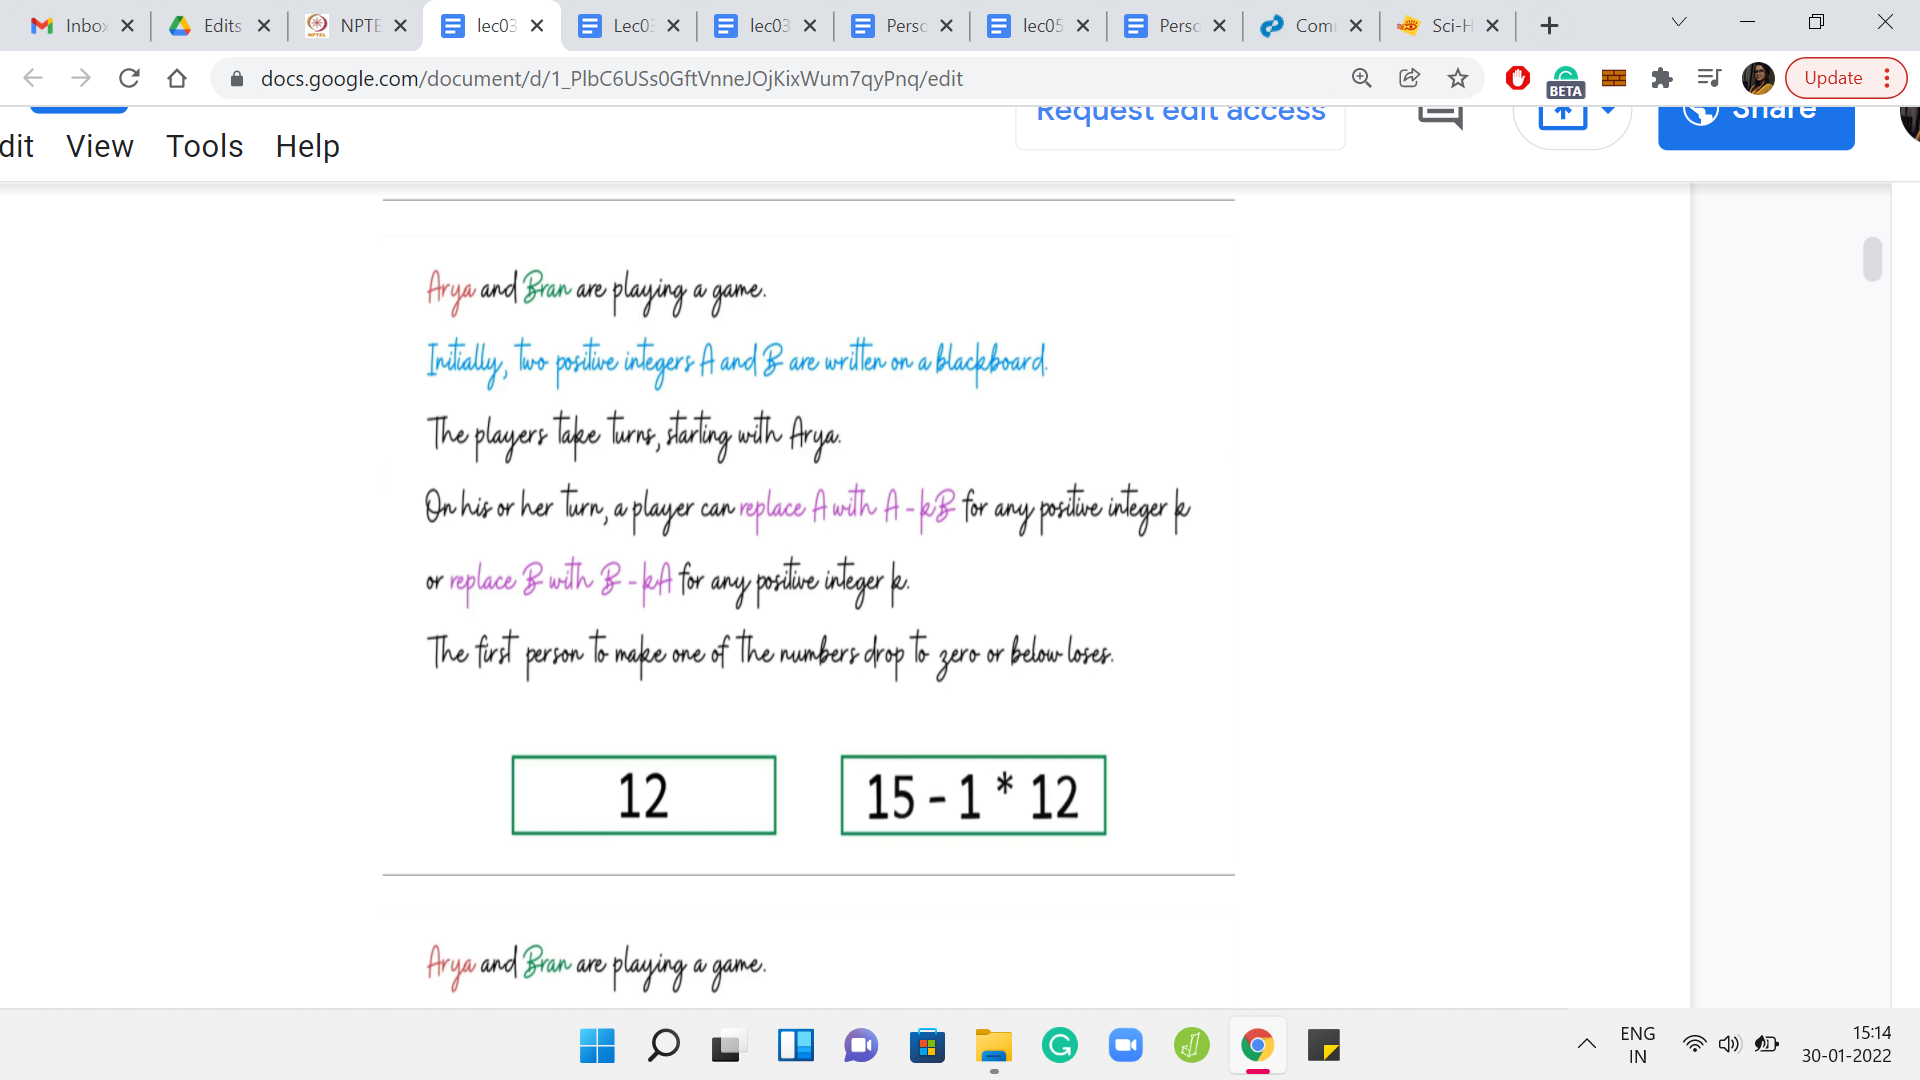Open the Tools menu
The image size is (1920, 1080).
tap(204, 146)
